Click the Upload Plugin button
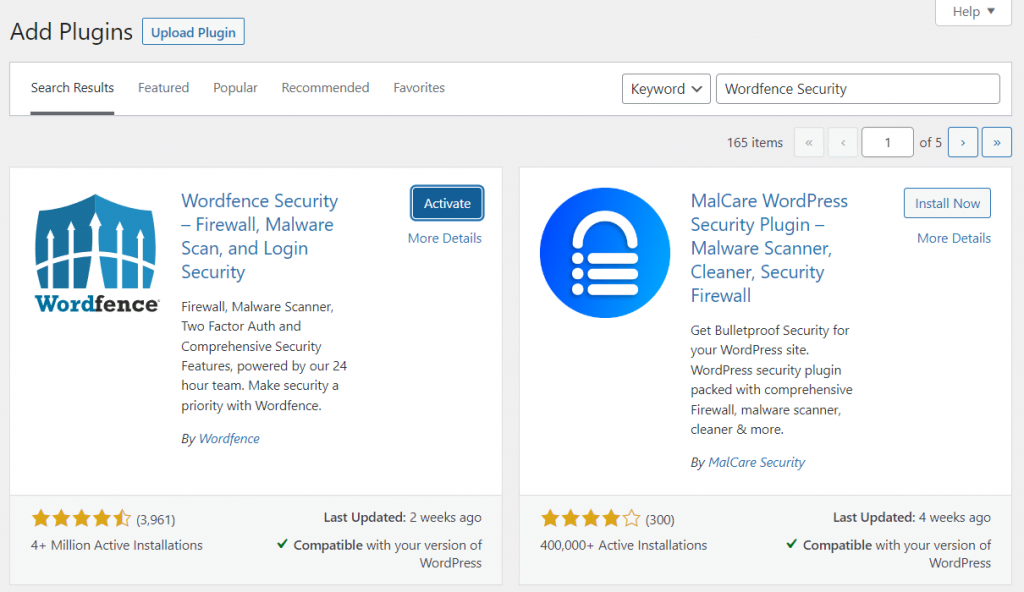Image resolution: width=1024 pixels, height=592 pixels. coord(193,31)
